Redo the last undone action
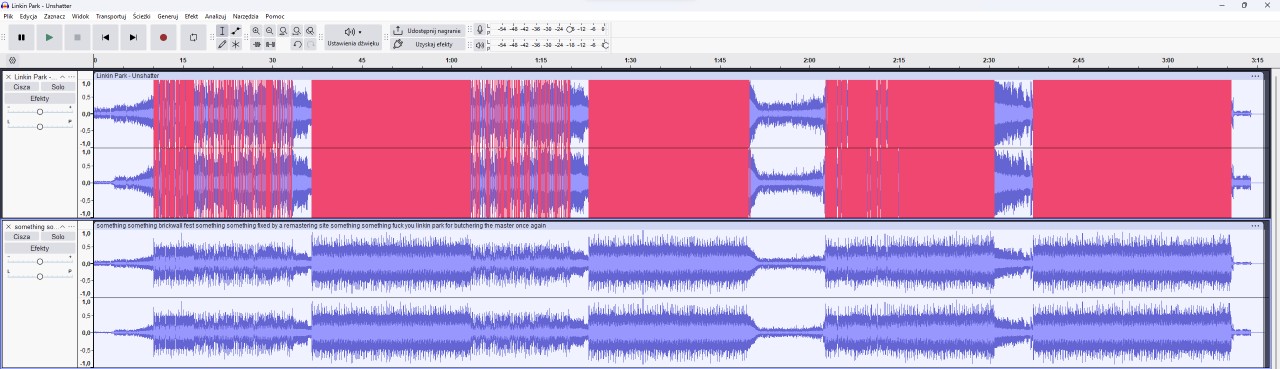1280x369 pixels. click(x=310, y=44)
